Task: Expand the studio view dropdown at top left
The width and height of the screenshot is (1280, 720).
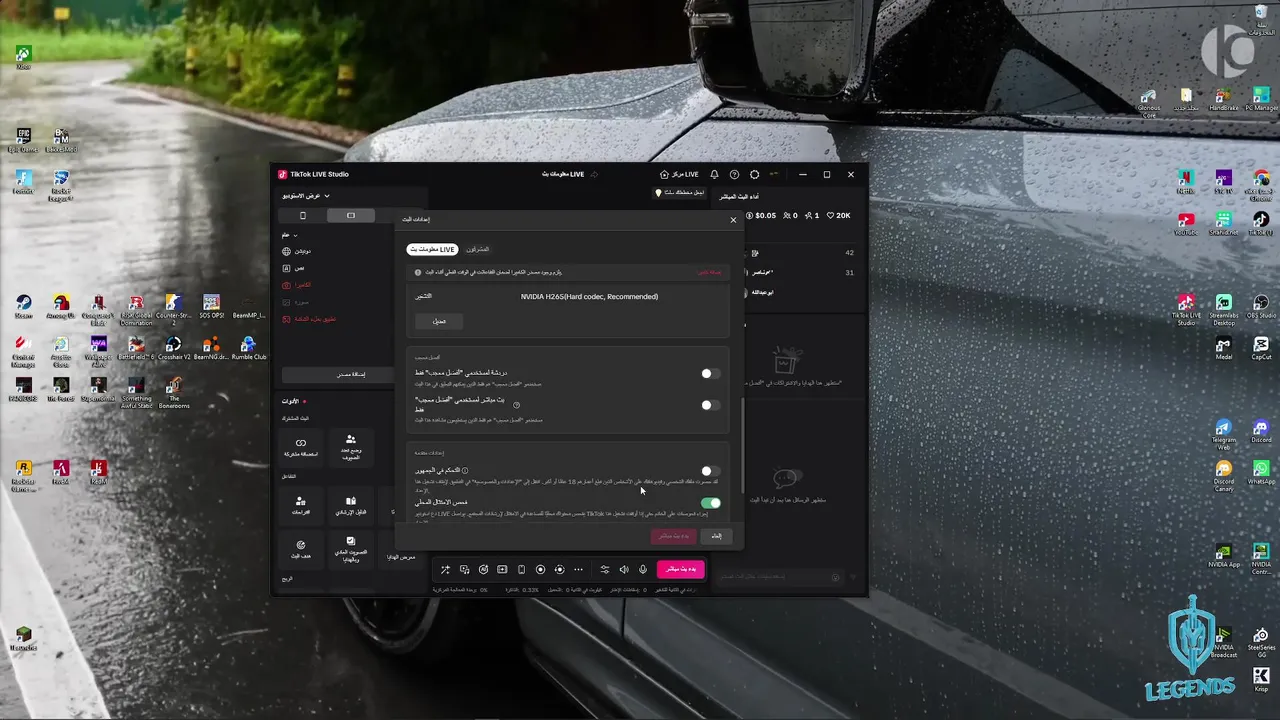Action: (x=306, y=196)
